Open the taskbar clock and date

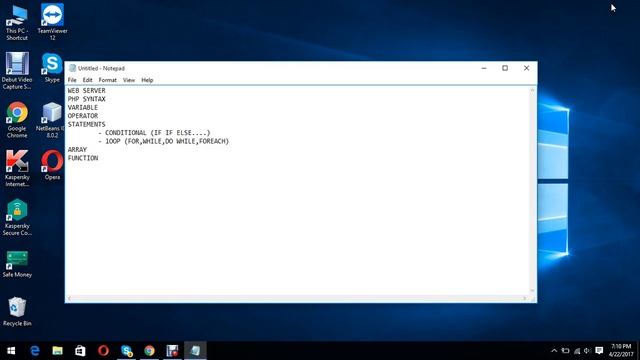point(621,351)
